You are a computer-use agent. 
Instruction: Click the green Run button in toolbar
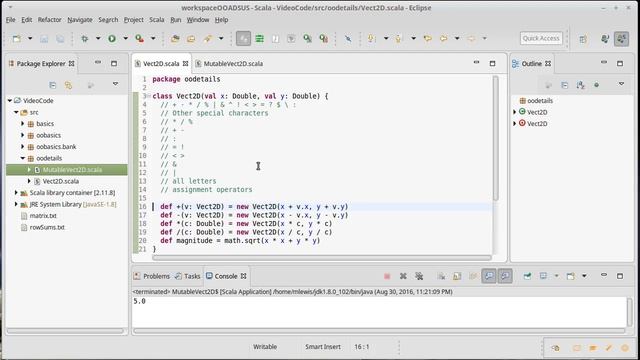pyautogui.click(x=112, y=39)
